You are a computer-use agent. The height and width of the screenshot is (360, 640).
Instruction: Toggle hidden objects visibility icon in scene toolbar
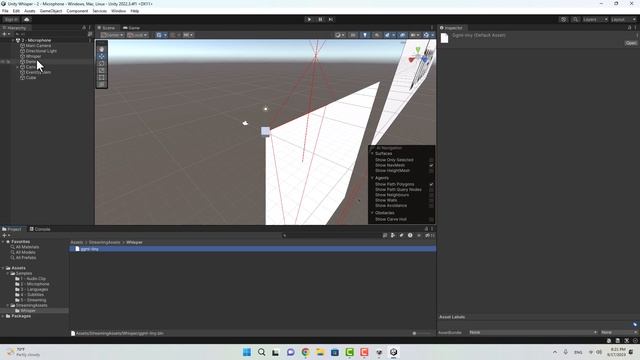tap(402, 35)
